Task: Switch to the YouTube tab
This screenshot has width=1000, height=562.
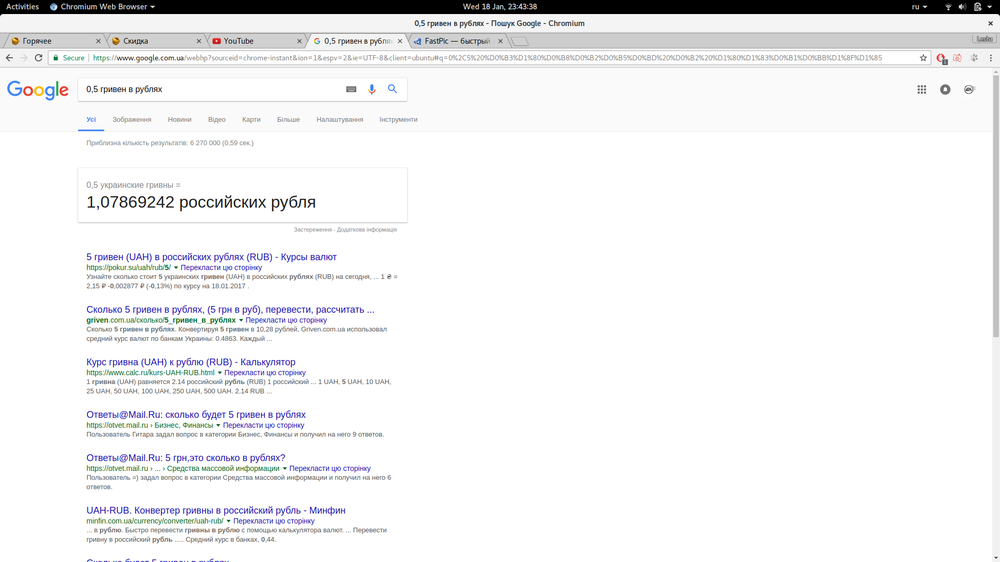Action: click(x=253, y=41)
